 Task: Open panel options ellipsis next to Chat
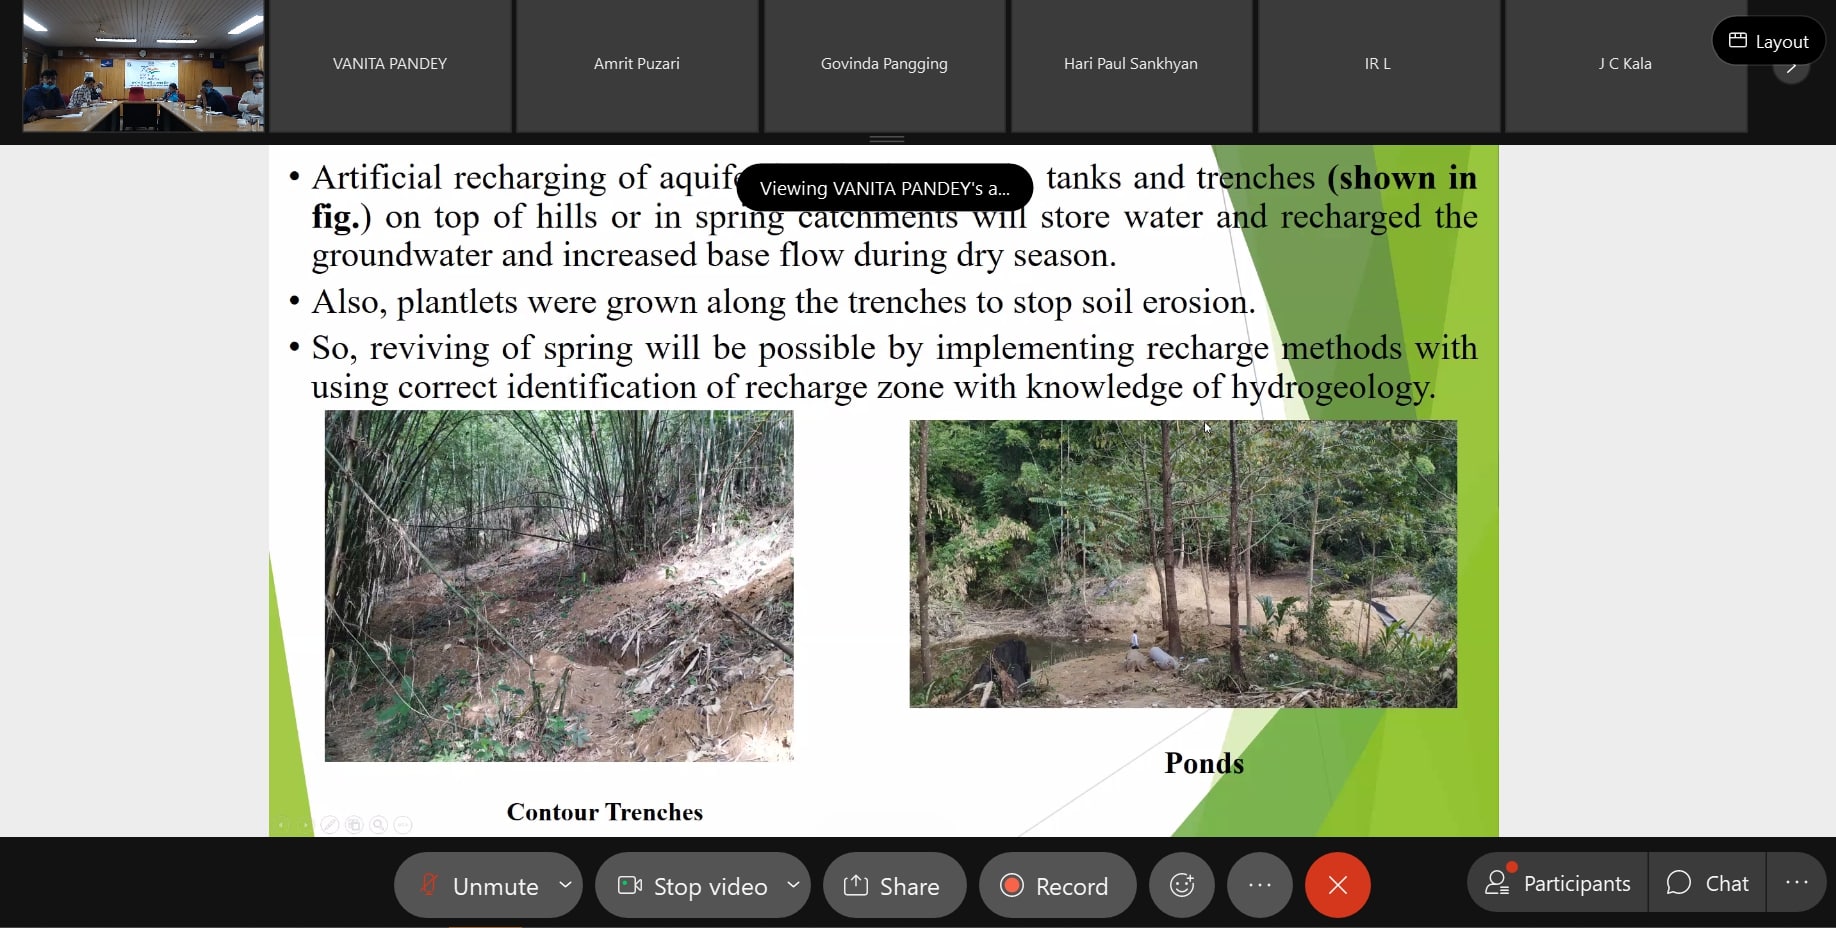click(1796, 883)
